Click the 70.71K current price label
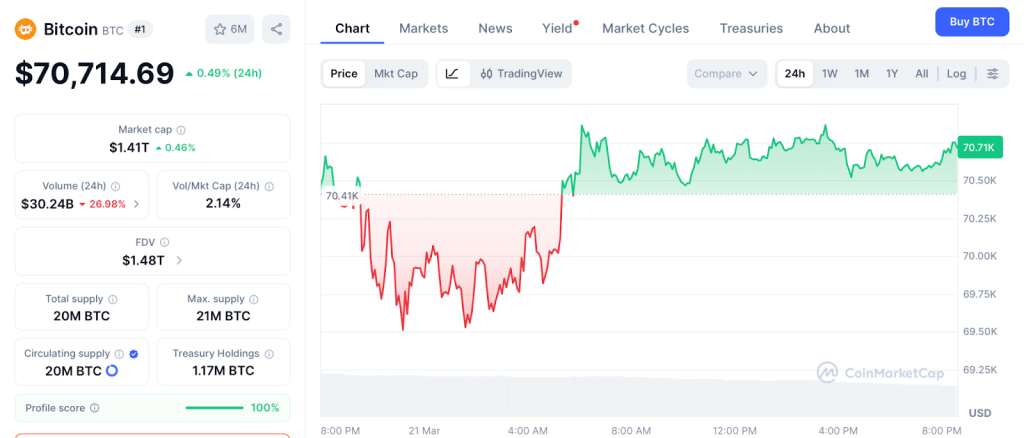Screen dimensions: 1024x438 977,148
